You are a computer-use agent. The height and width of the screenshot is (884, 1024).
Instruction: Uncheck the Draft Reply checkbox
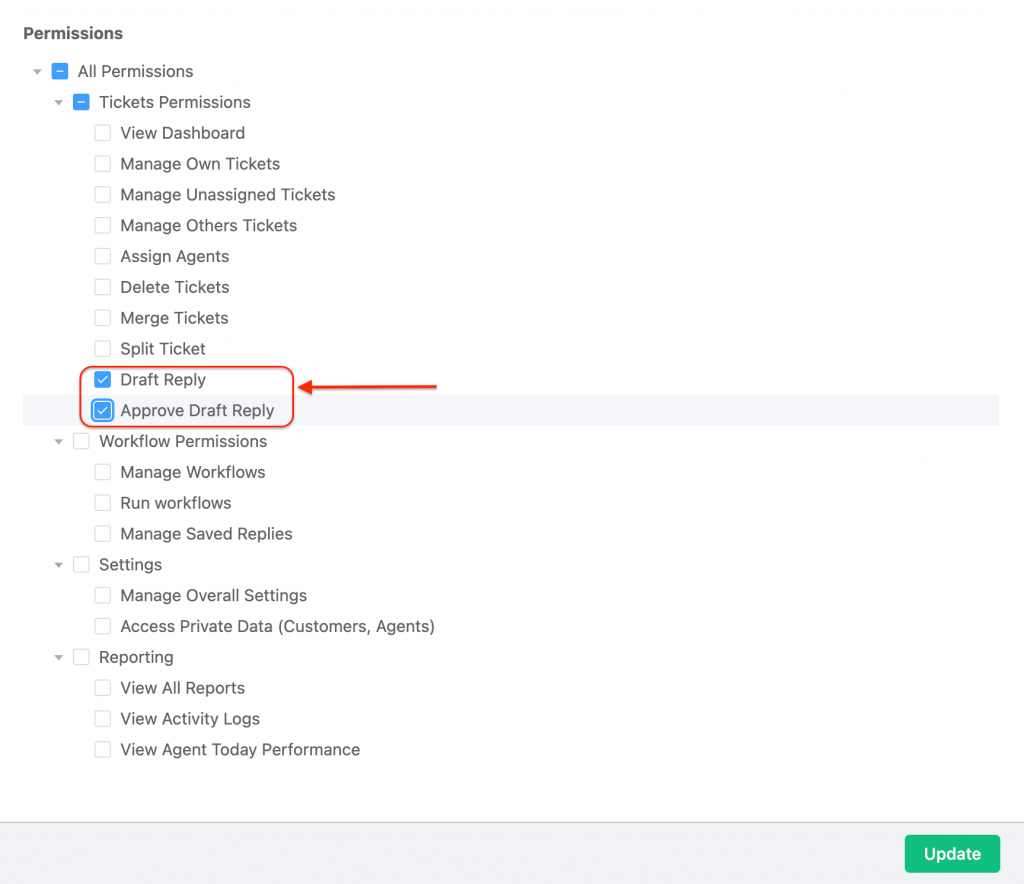103,379
